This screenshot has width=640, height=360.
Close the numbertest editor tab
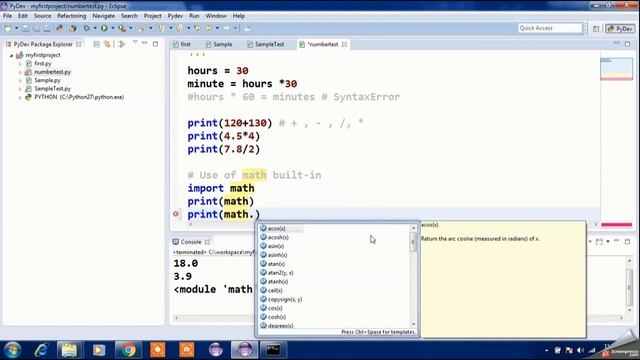[344, 44]
